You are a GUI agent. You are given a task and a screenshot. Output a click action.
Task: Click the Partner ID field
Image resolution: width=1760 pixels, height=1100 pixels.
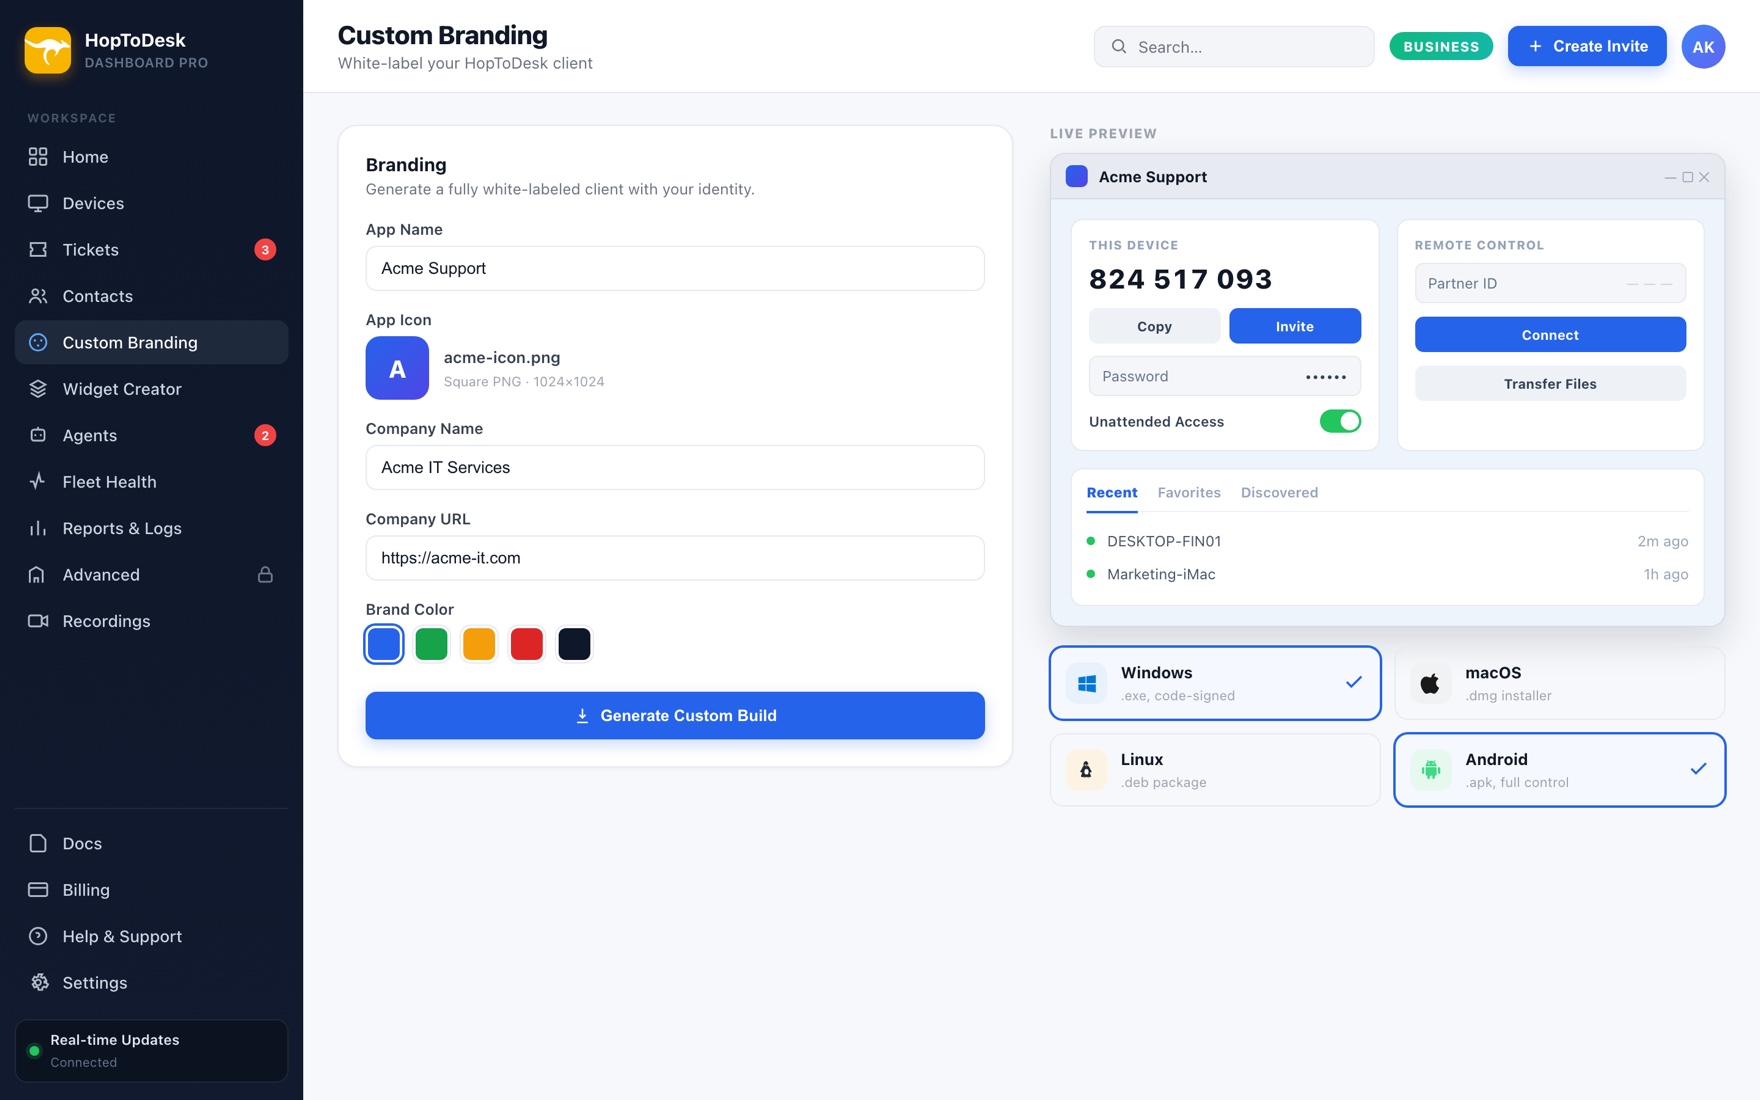pyautogui.click(x=1550, y=284)
